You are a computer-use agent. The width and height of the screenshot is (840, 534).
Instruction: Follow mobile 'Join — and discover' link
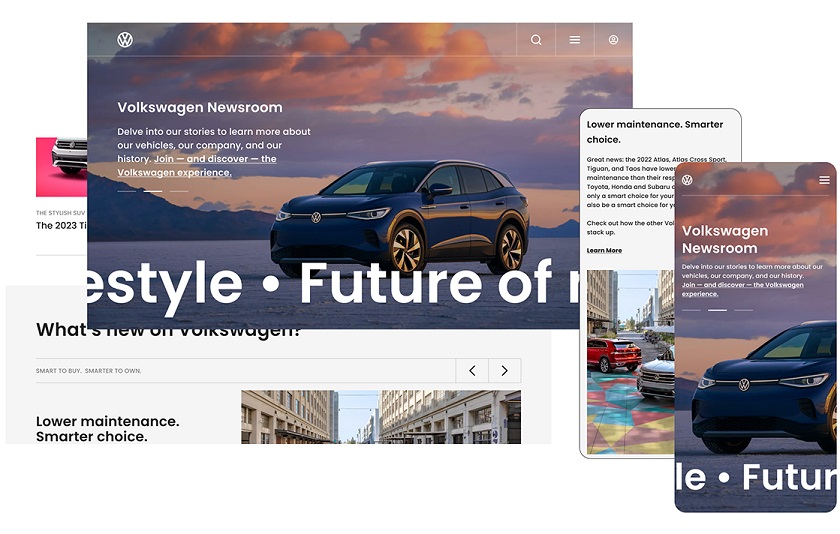pyautogui.click(x=742, y=289)
